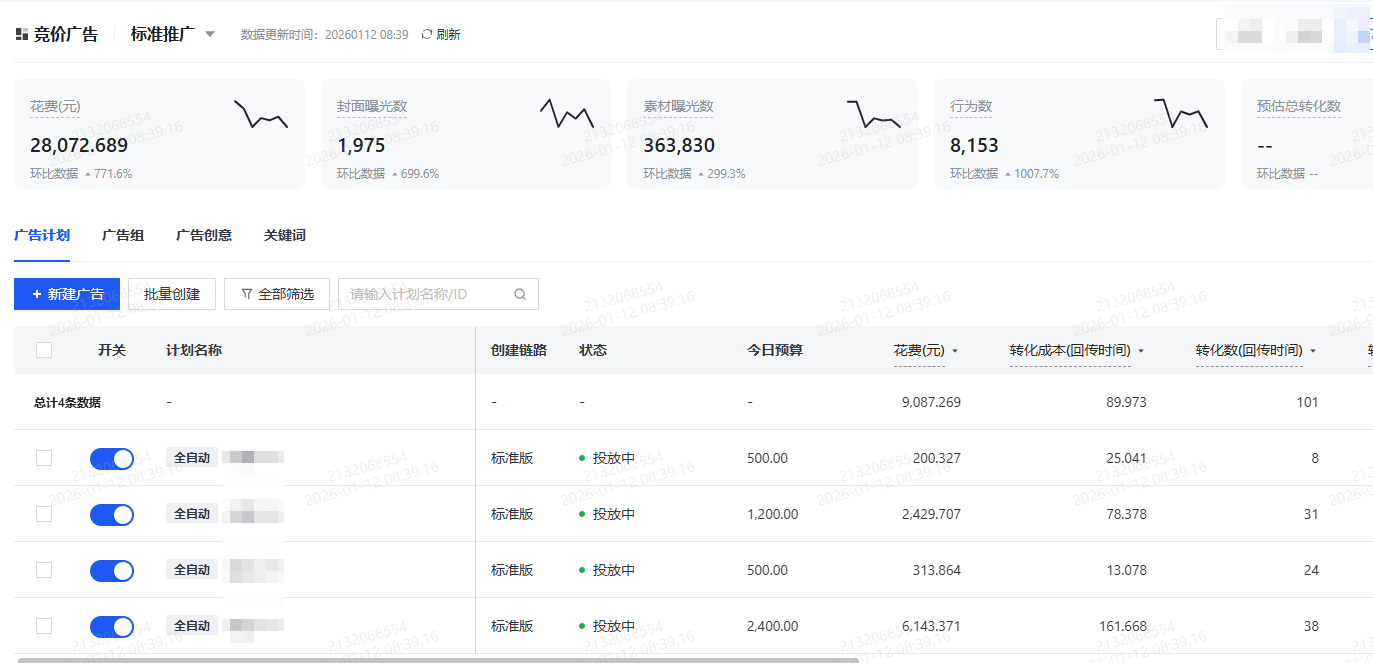The width and height of the screenshot is (1373, 663).
Task: Open the 花费(元) trend sparkline chart
Action: pyautogui.click(x=261, y=114)
